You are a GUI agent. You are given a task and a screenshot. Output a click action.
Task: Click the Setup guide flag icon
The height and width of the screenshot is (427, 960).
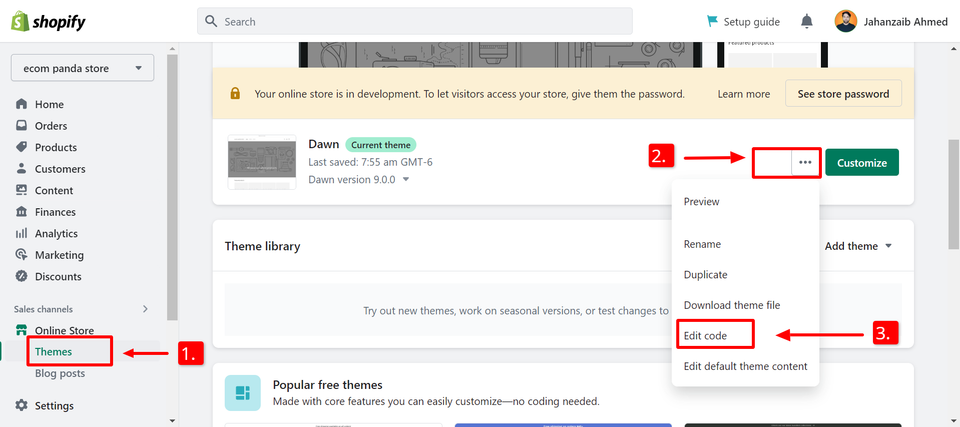click(x=712, y=21)
